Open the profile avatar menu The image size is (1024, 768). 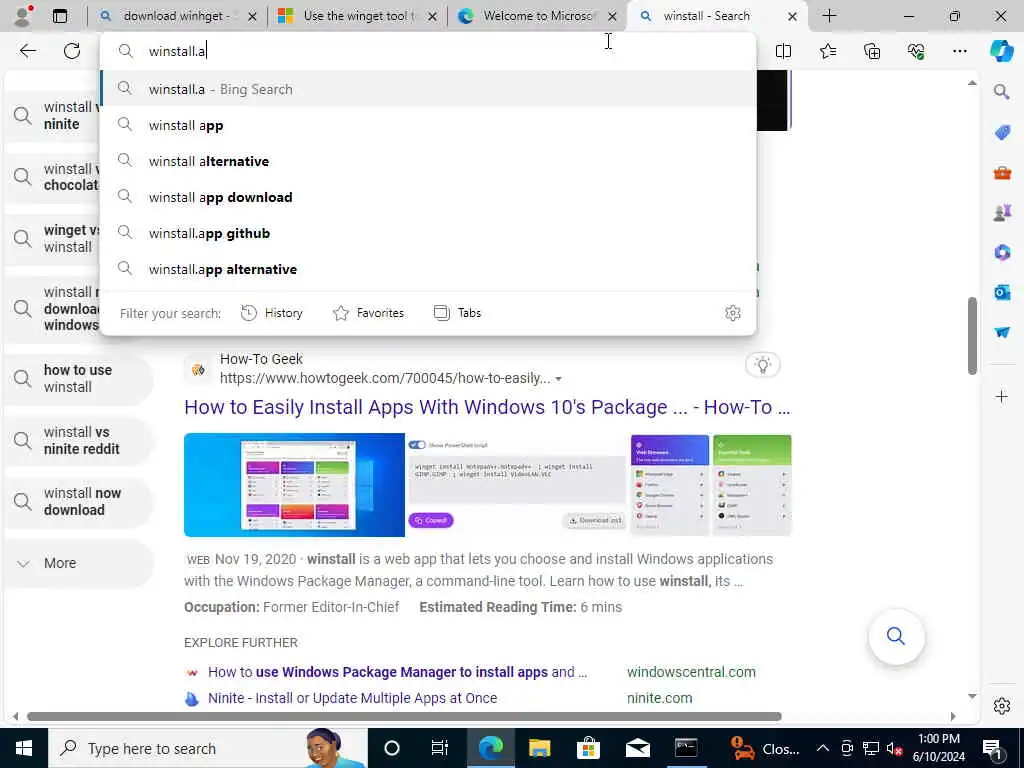click(x=23, y=16)
